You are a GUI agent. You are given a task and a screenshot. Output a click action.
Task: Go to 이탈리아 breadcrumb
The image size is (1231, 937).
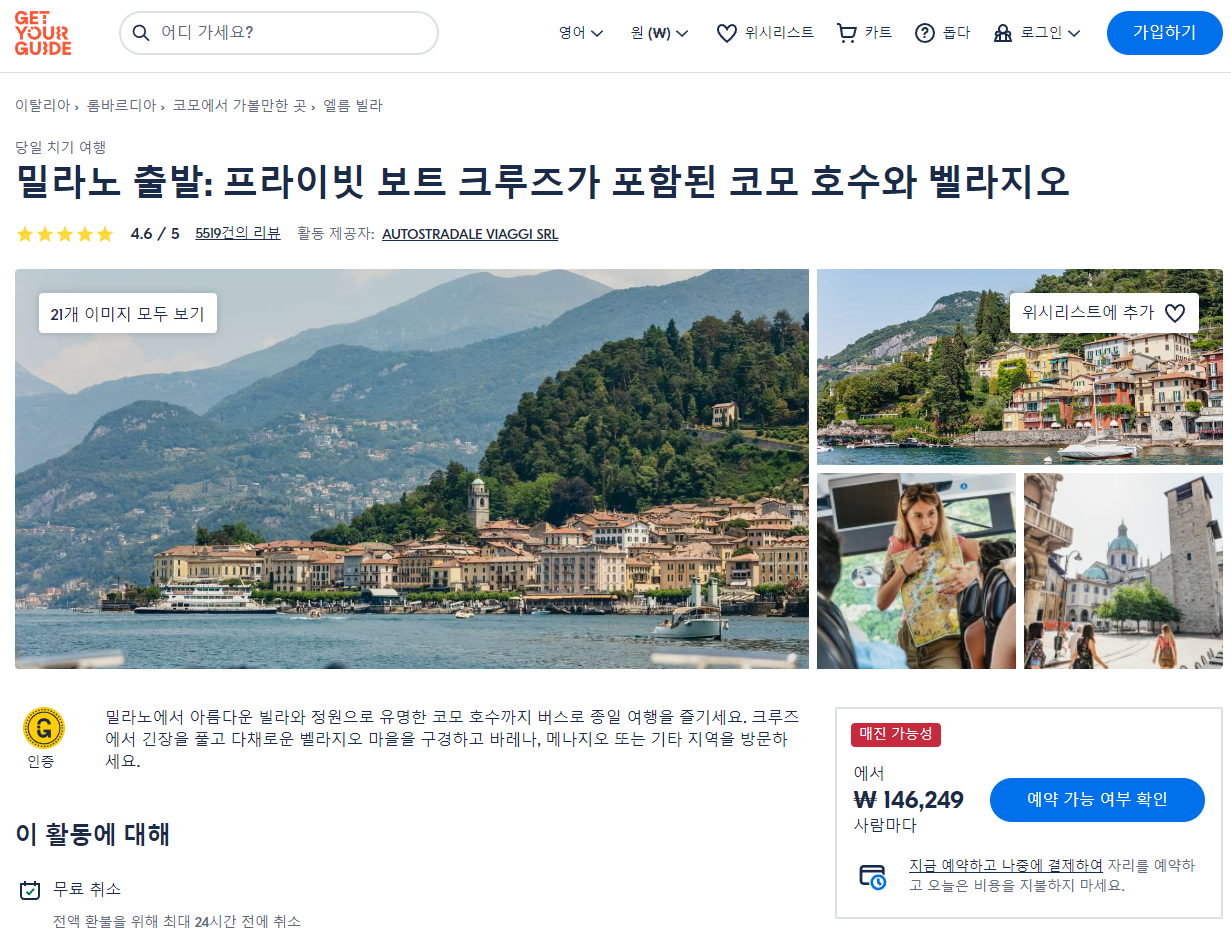(x=42, y=105)
